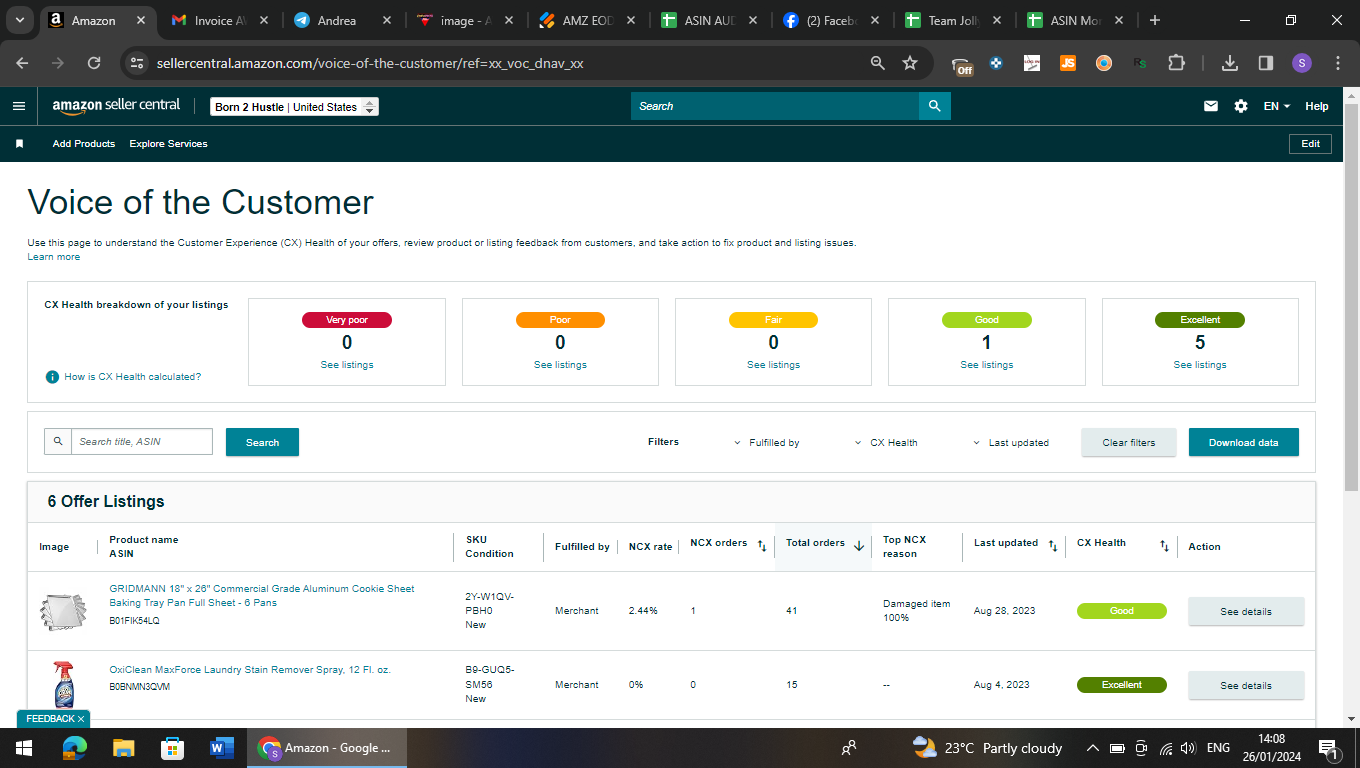Image resolution: width=1360 pixels, height=768 pixels.
Task: Focus the 'Search title, ASIN' input field
Action: click(142, 441)
